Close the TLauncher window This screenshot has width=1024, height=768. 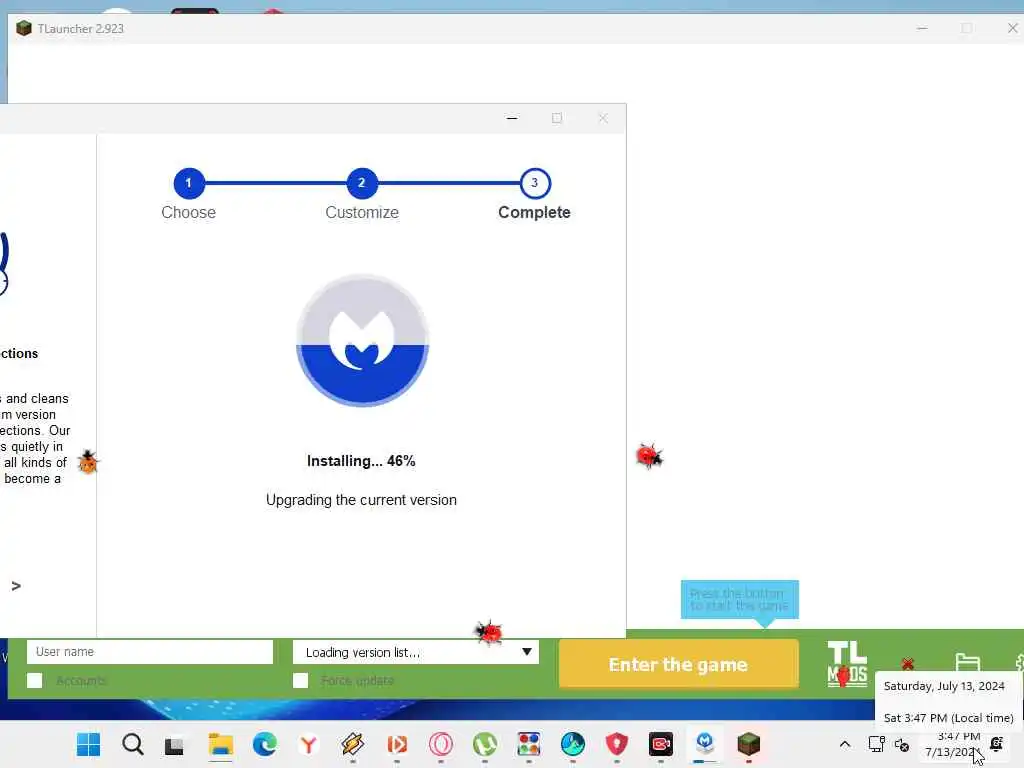[x=1012, y=28]
